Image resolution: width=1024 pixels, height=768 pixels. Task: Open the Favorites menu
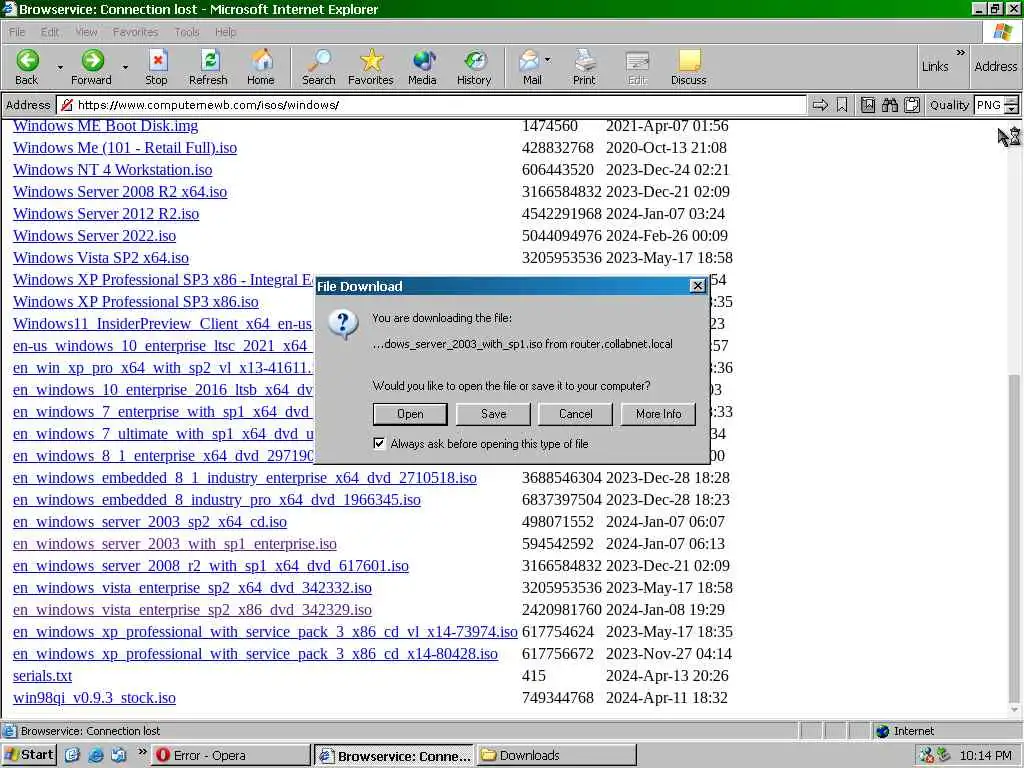[135, 32]
